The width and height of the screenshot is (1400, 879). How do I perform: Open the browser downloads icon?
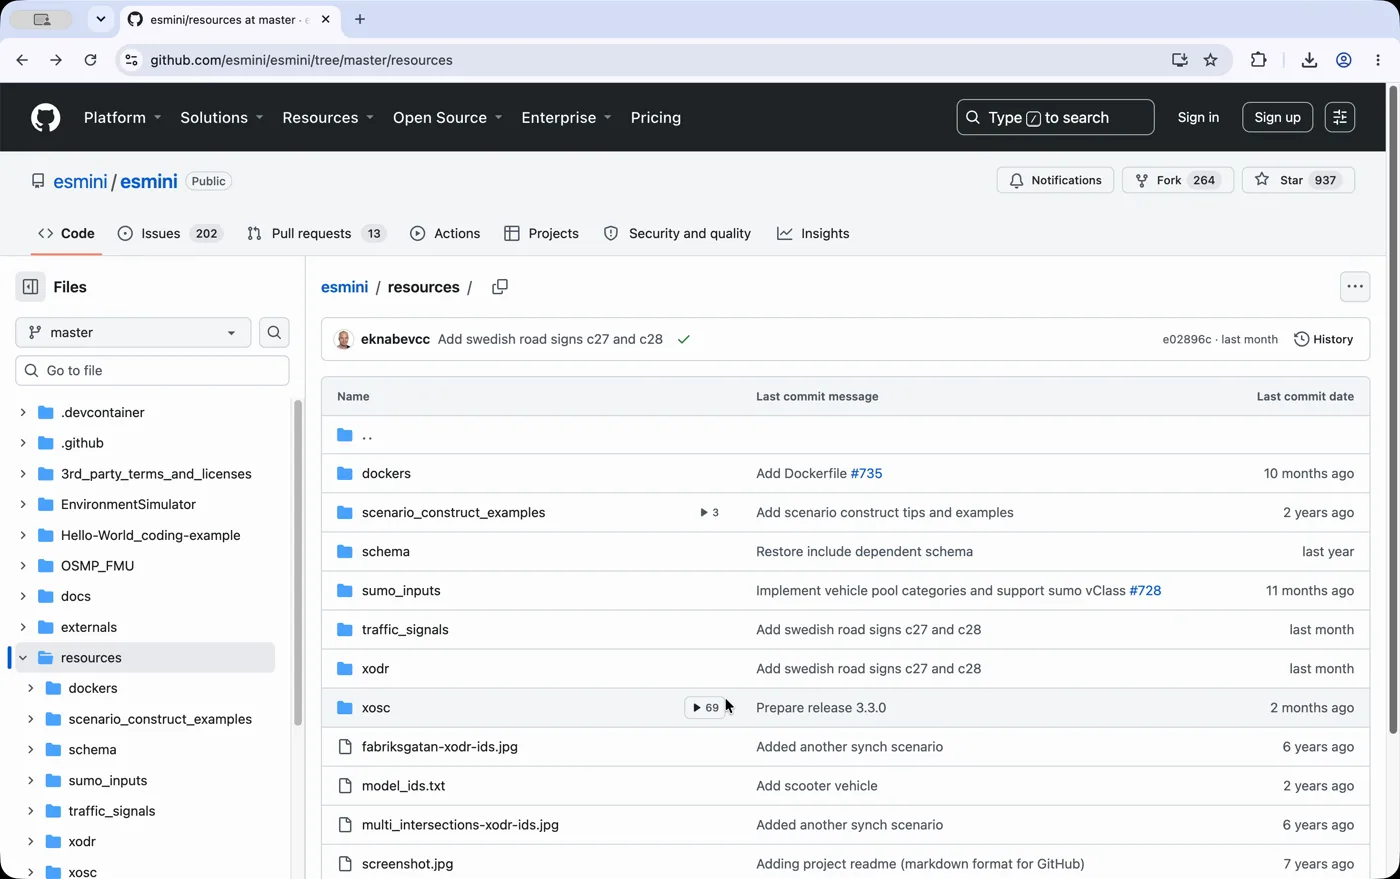[1309, 60]
